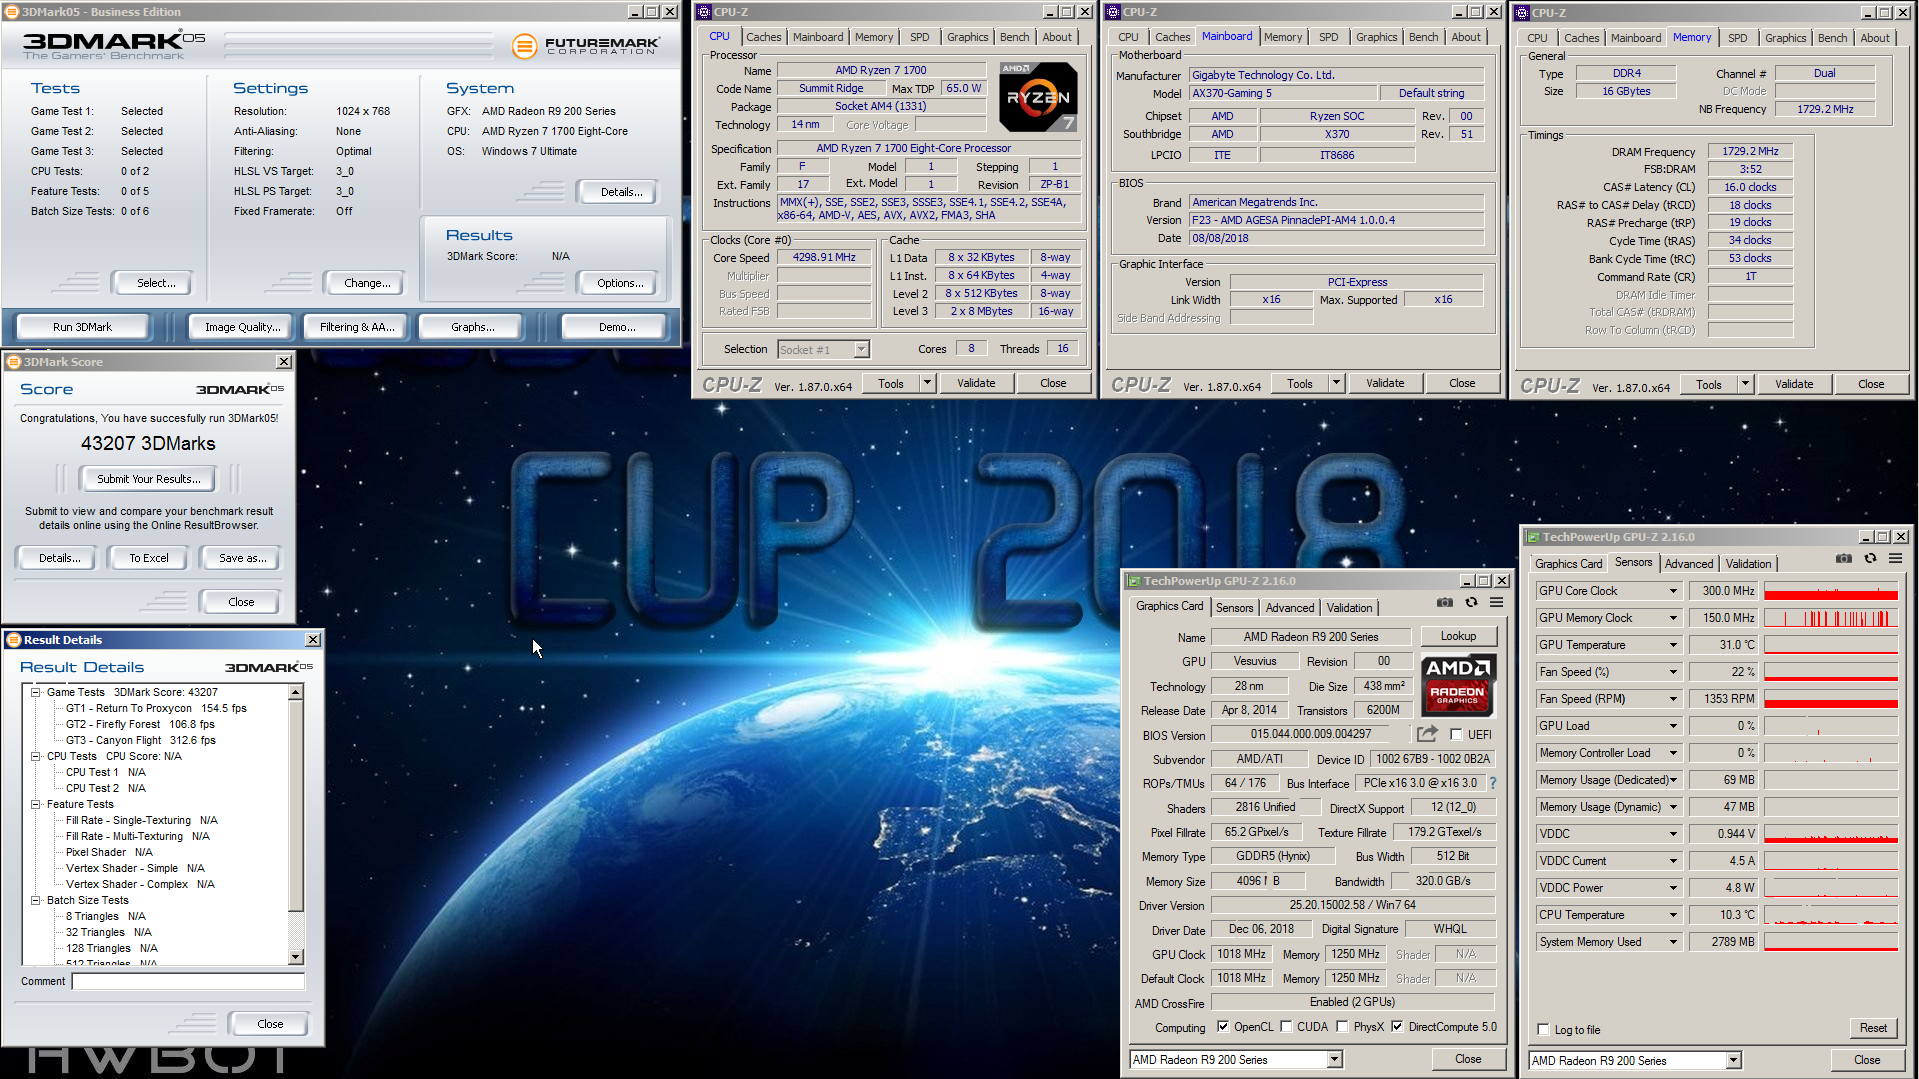Viewport: 1919px width, 1079px height.
Task: Click Change button under Settings in 3DMark05
Action: pyautogui.click(x=367, y=283)
